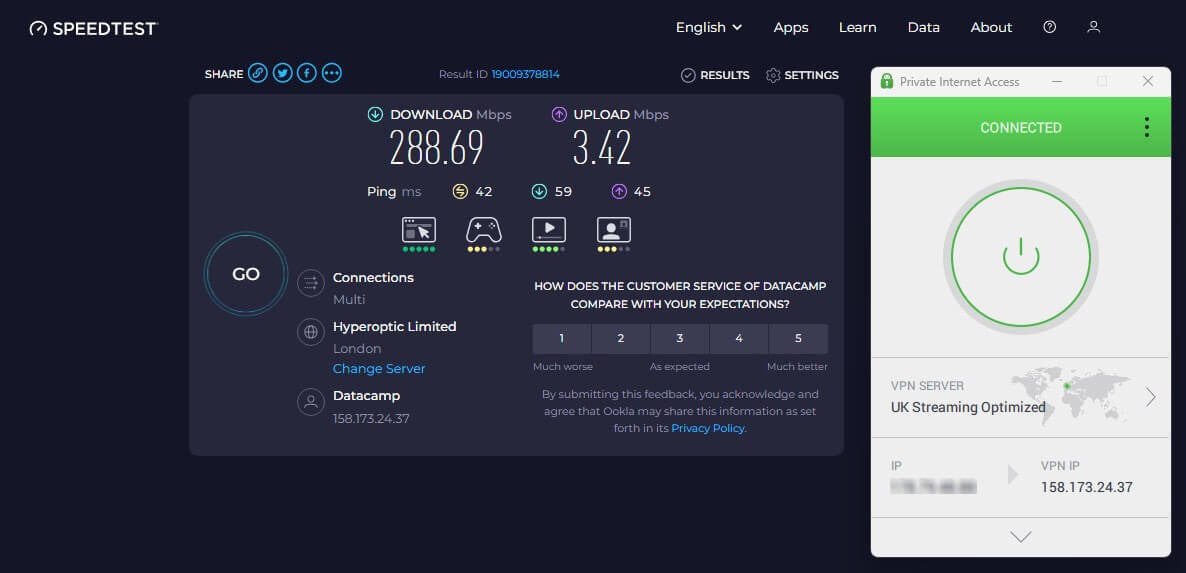This screenshot has height=573, width=1186.
Task: Toggle the PIA VPN power button
Action: pos(1020,257)
